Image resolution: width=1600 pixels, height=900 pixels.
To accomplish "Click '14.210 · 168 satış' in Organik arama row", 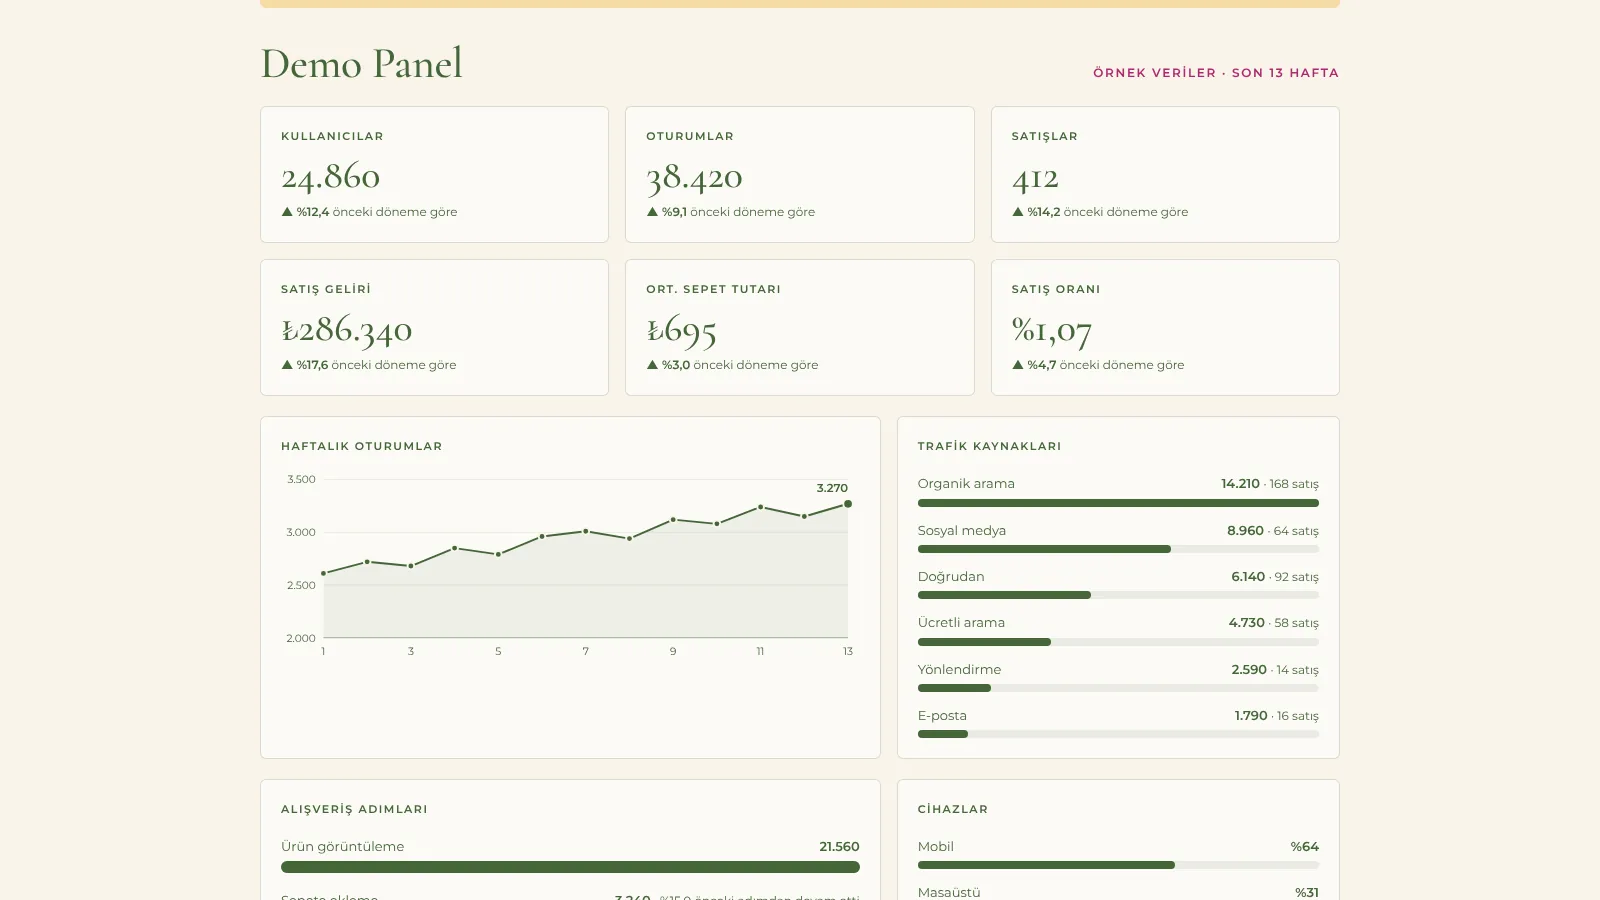I will pyautogui.click(x=1270, y=484).
